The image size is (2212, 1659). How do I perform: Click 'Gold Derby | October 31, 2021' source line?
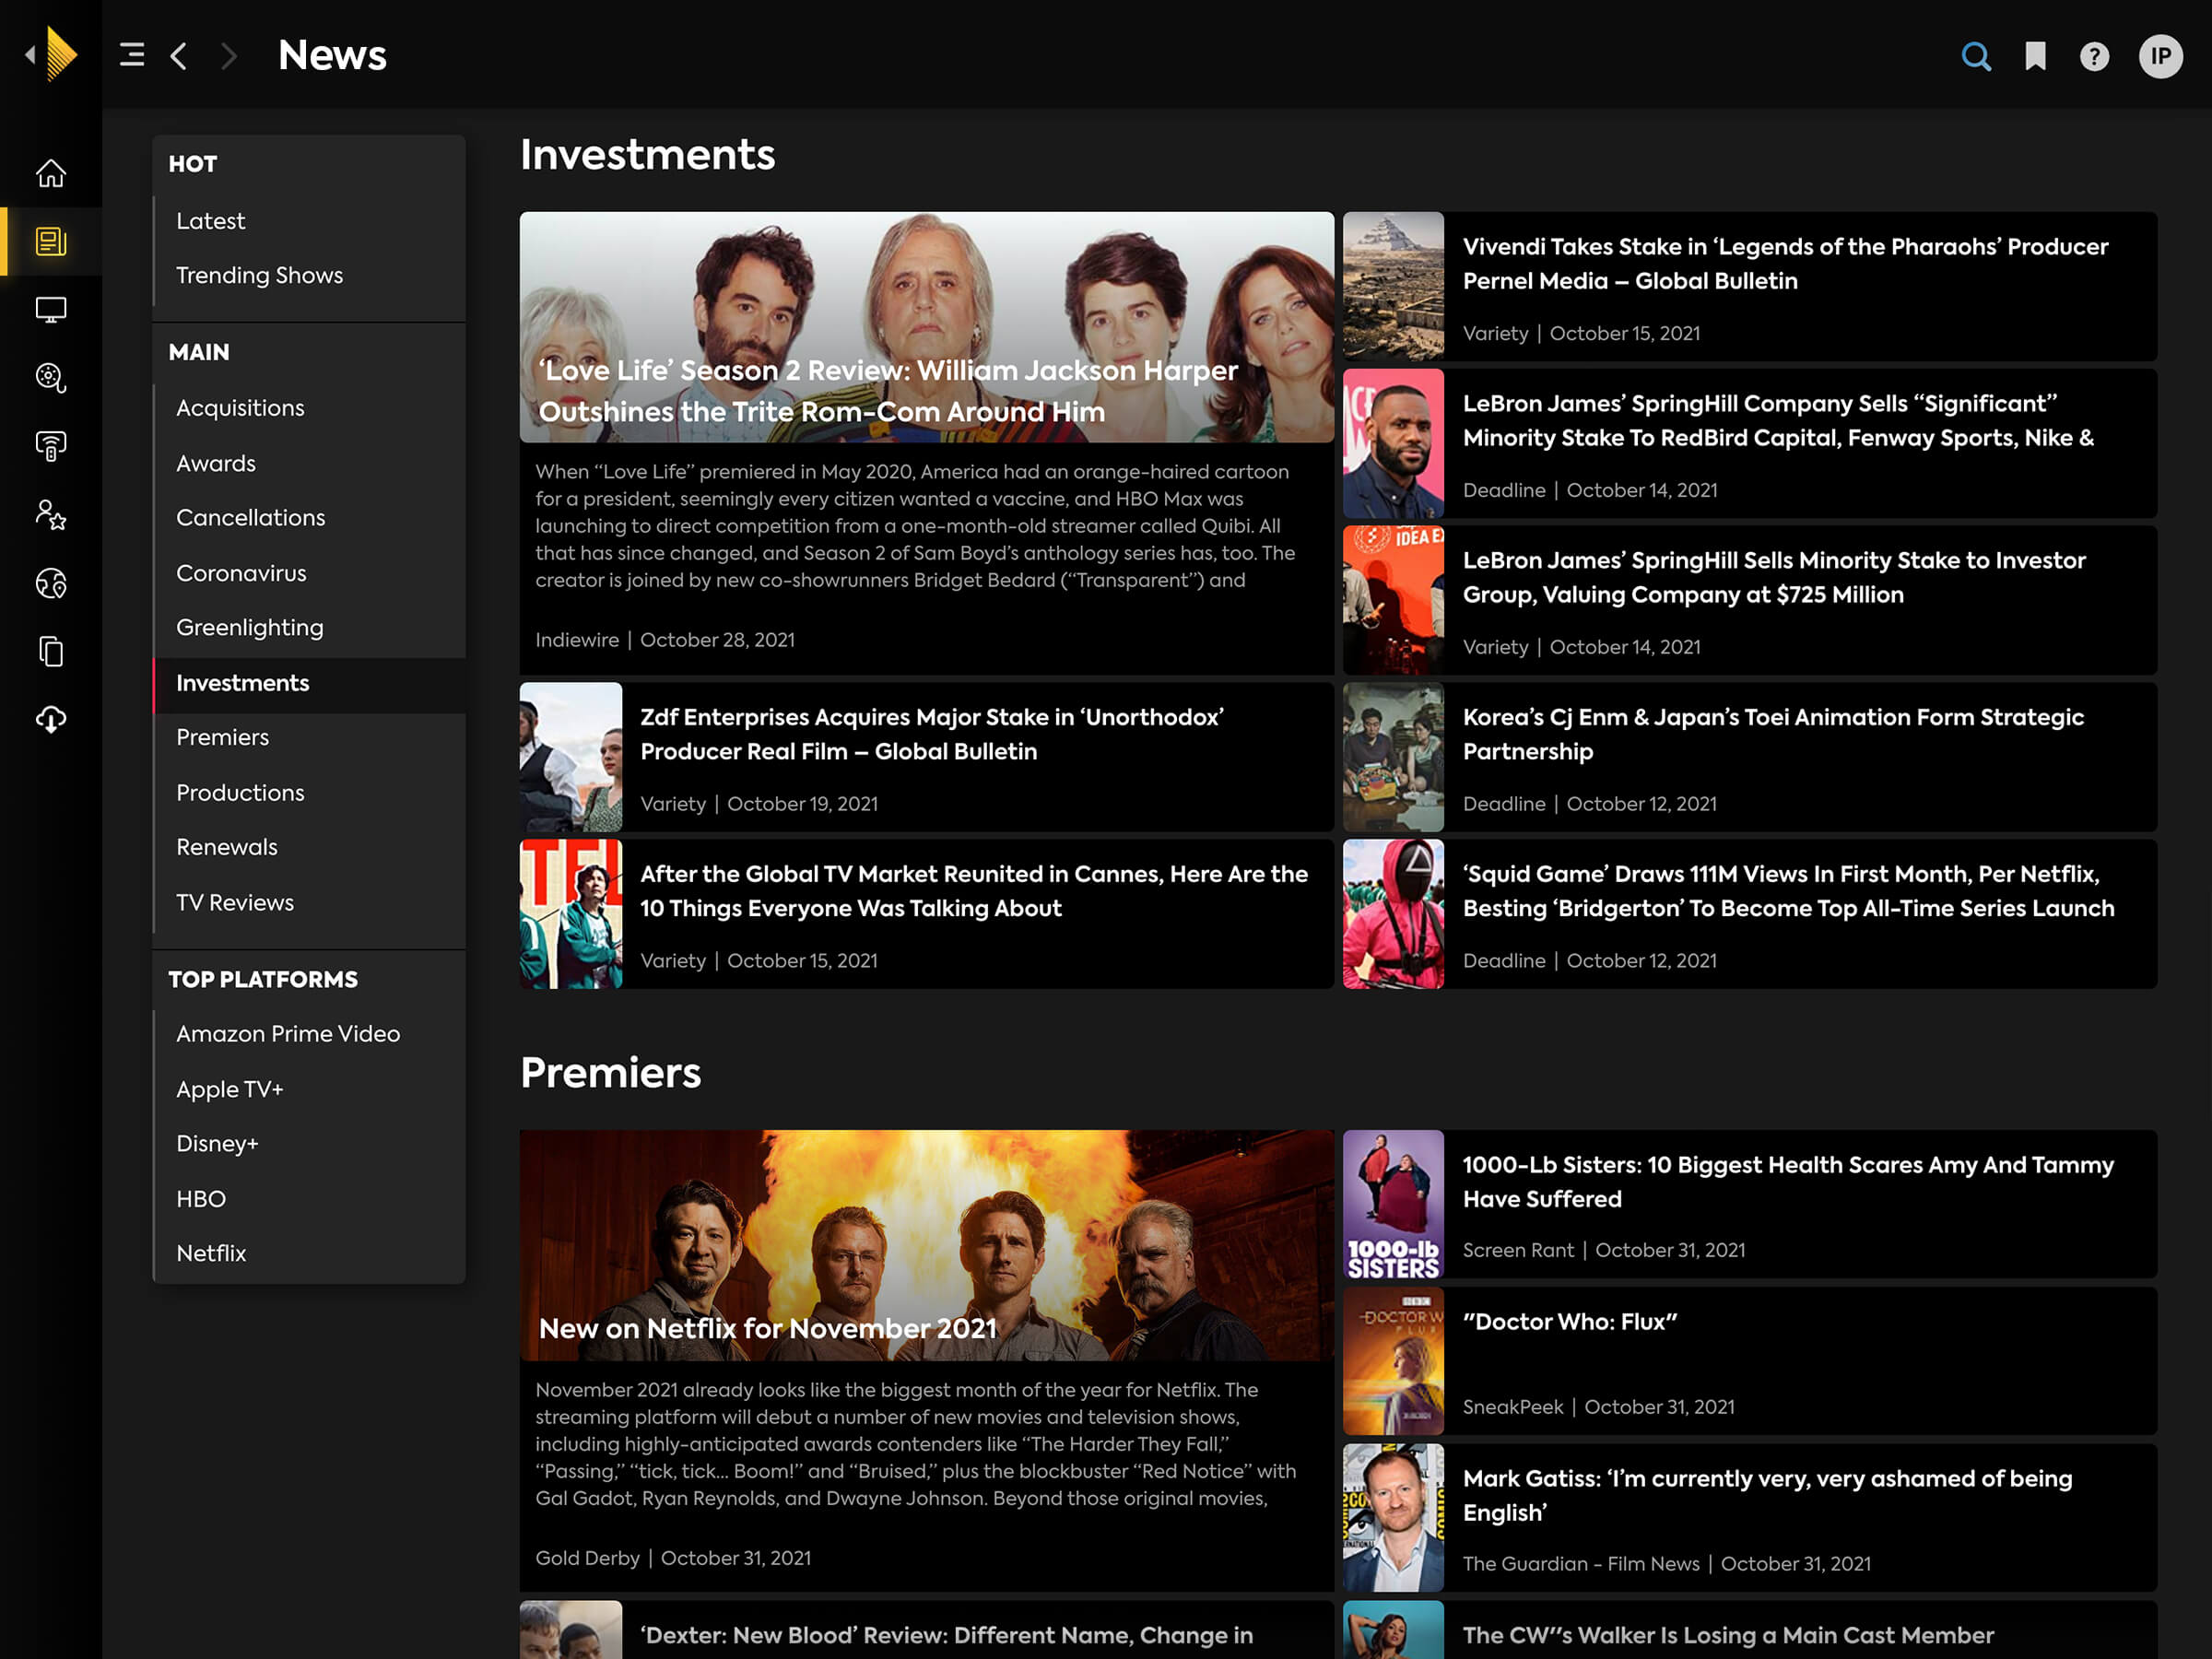(673, 1558)
